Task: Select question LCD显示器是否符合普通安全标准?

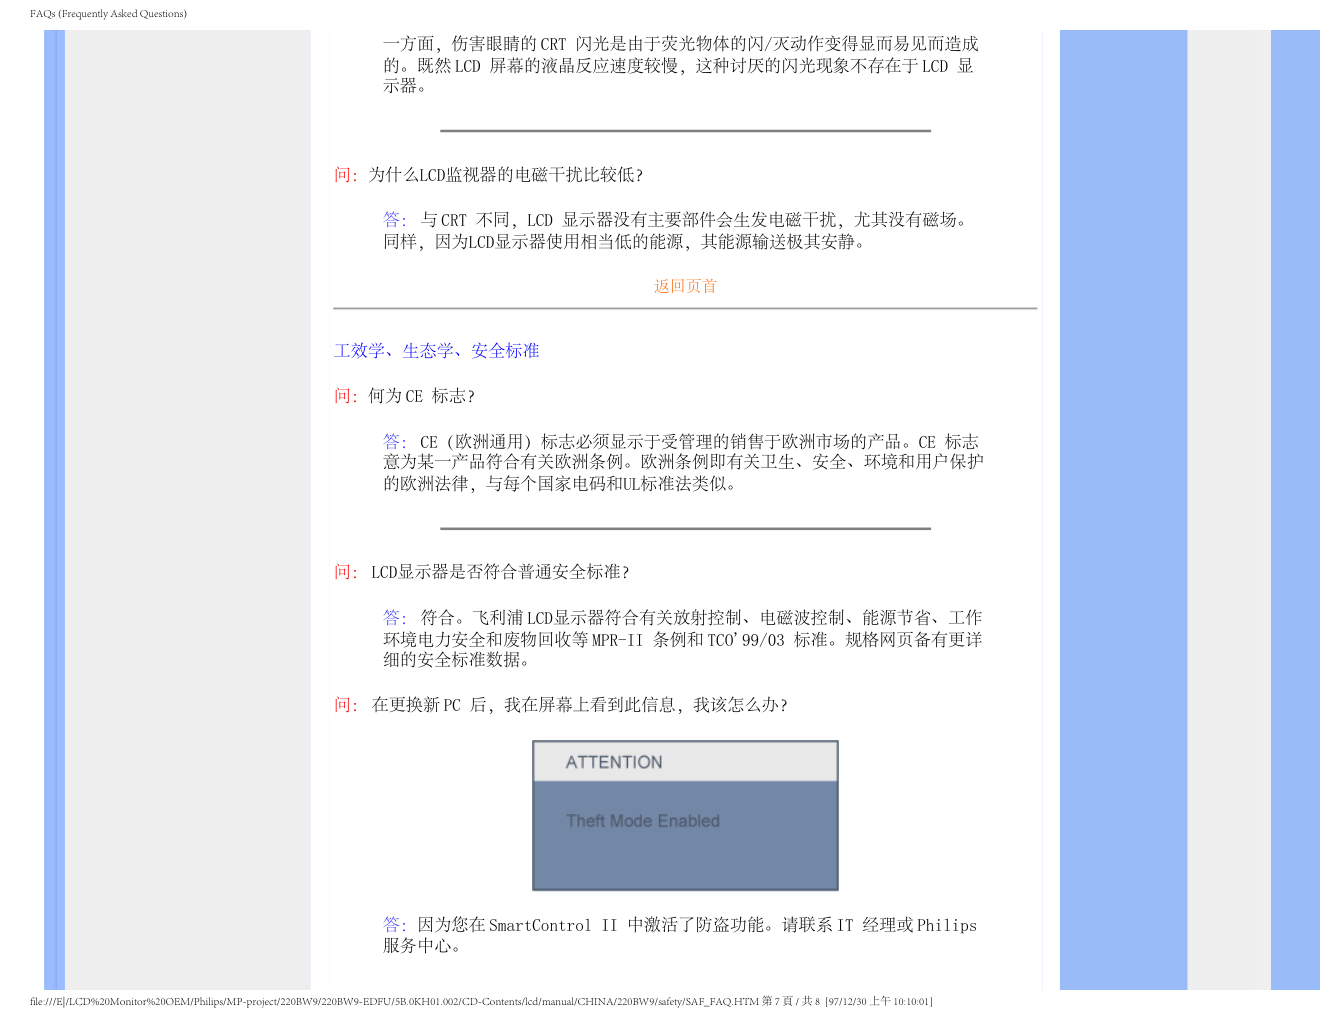Action: (x=500, y=572)
